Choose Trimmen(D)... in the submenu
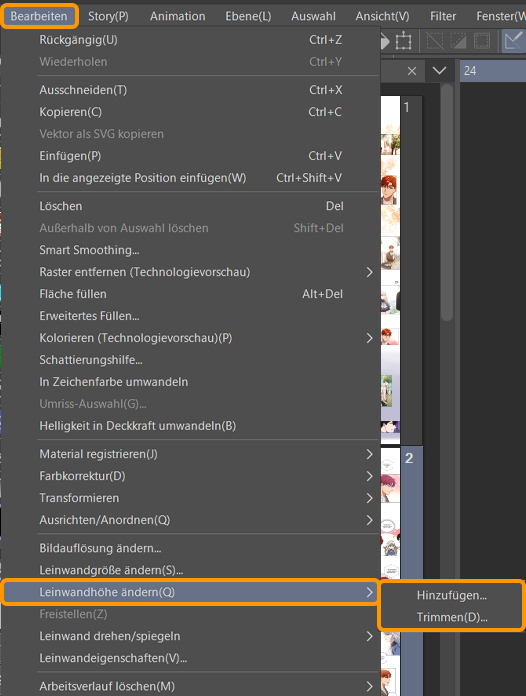 451,617
